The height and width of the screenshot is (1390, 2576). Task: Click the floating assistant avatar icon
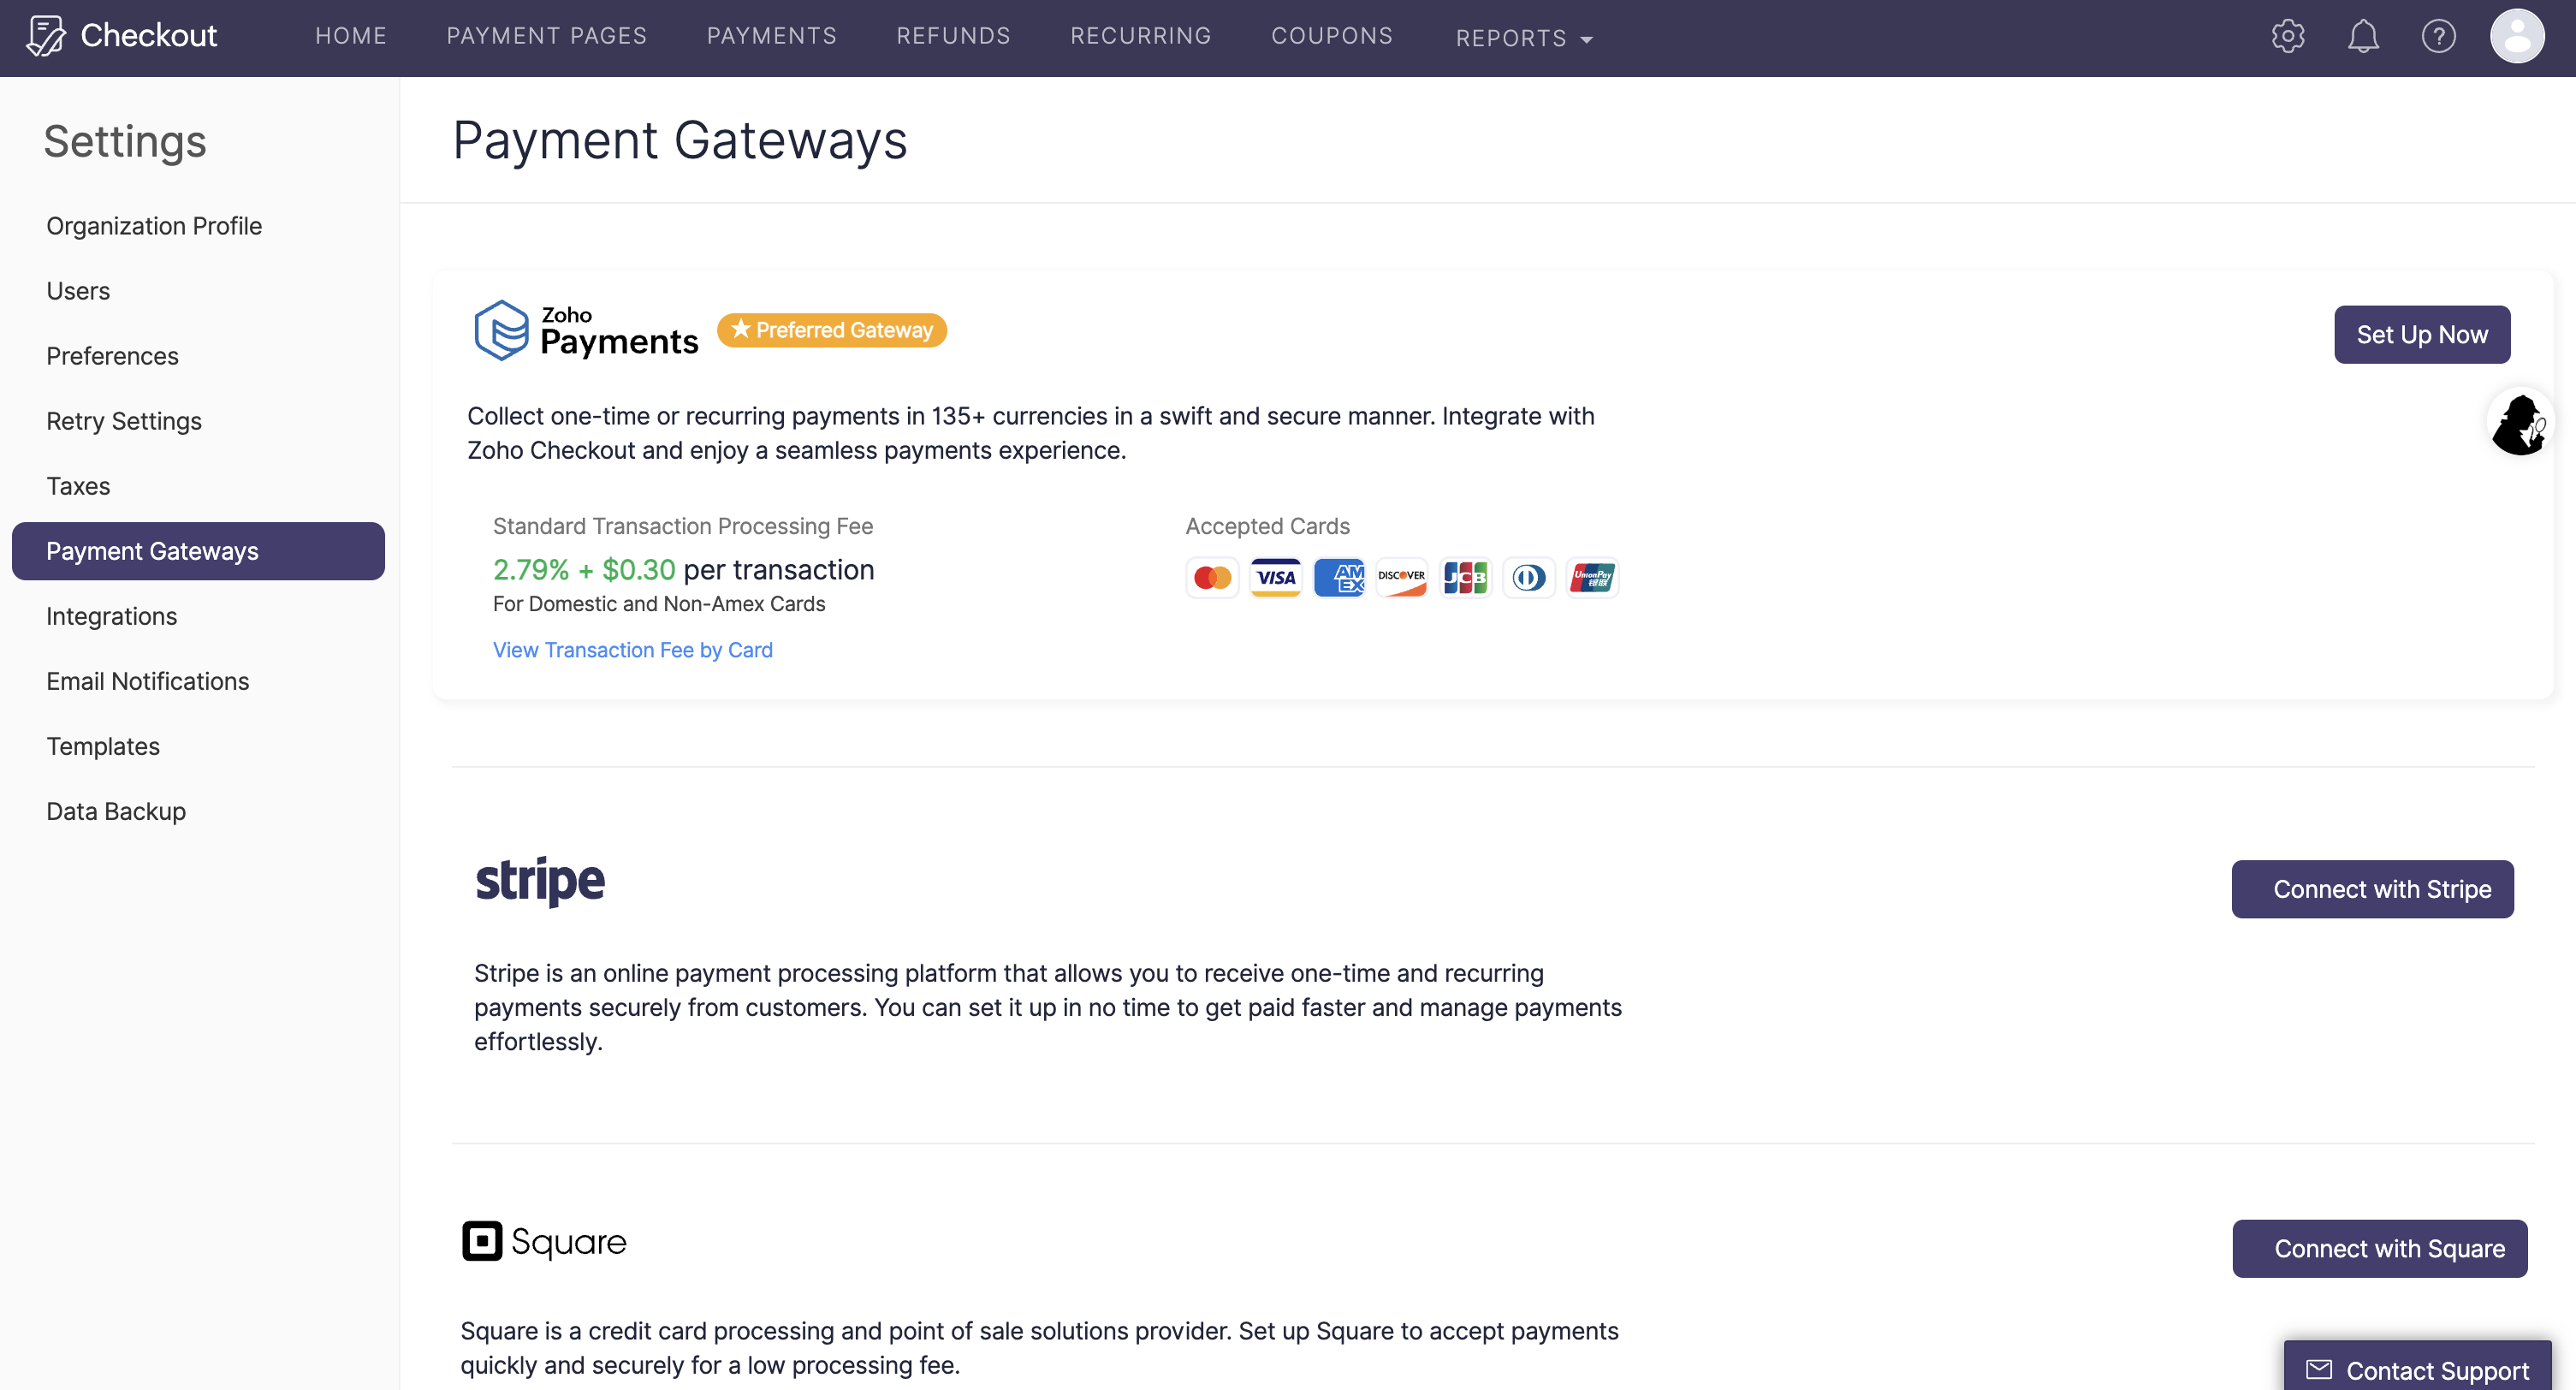click(2518, 424)
